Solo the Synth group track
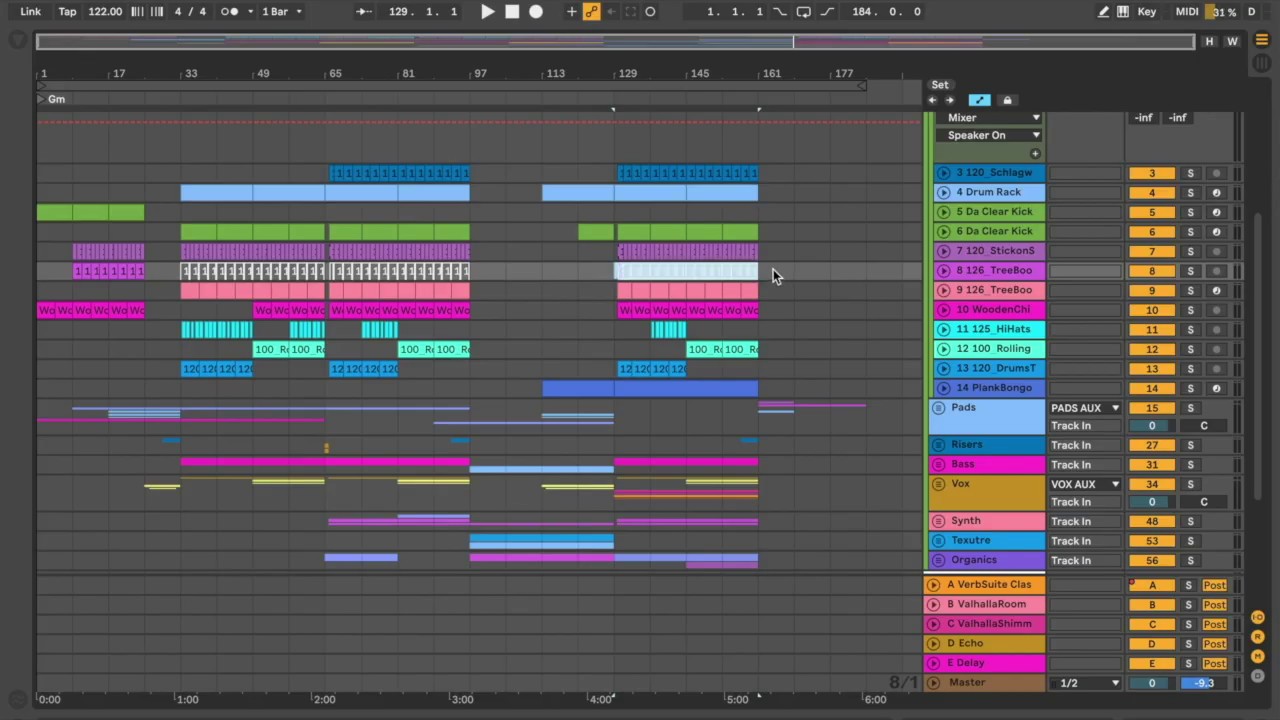 tap(1190, 521)
